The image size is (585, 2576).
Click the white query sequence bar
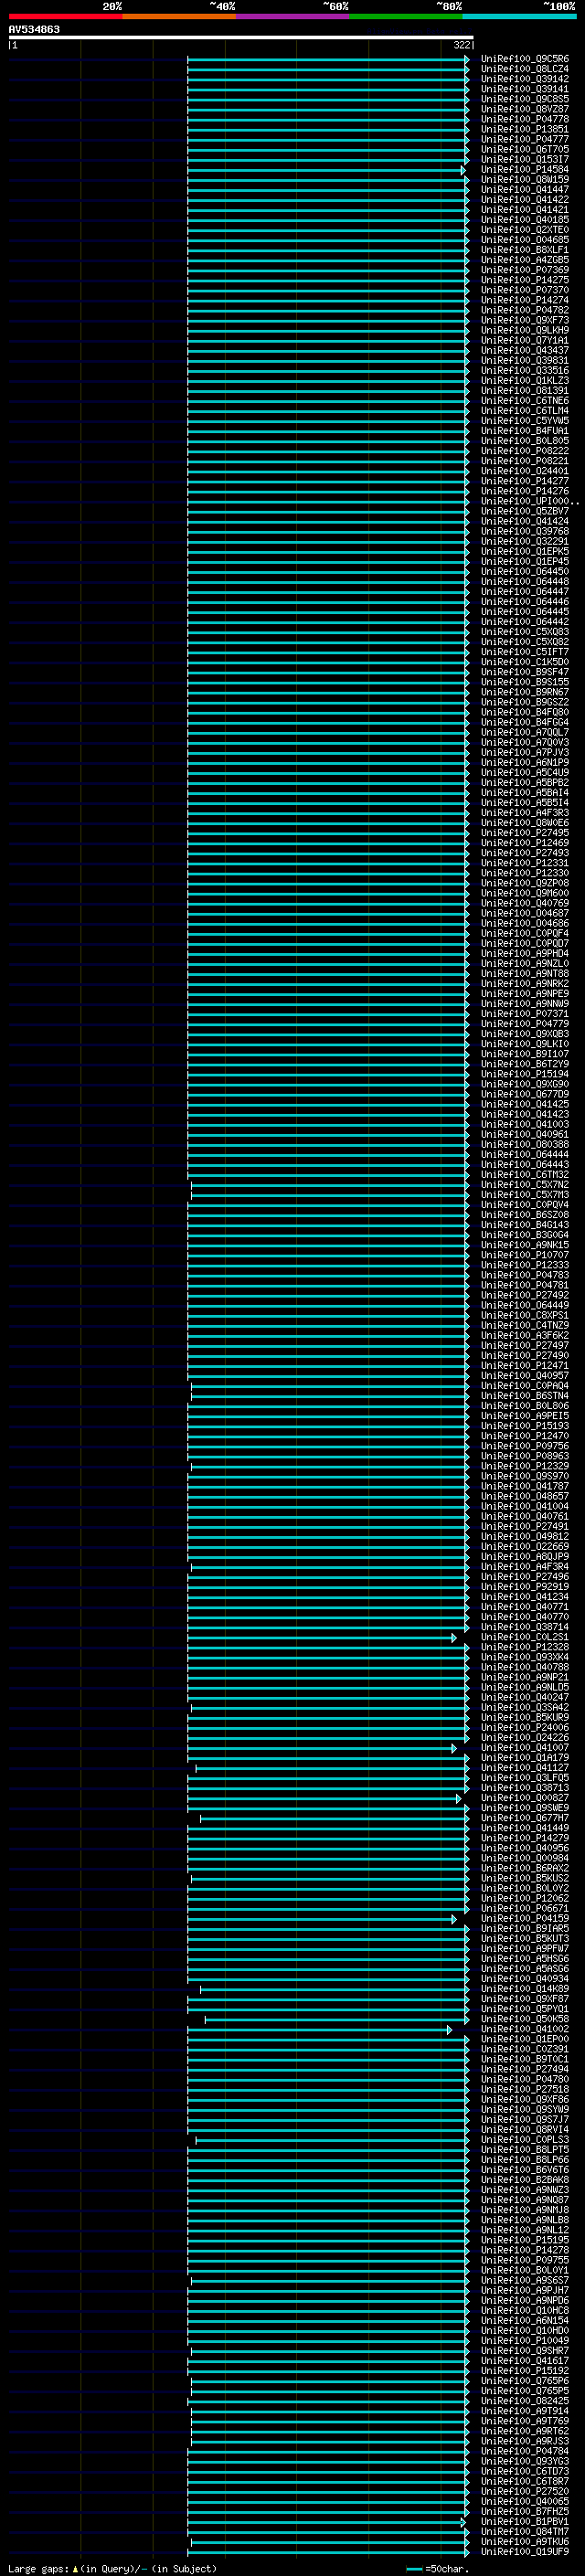pos(241,37)
